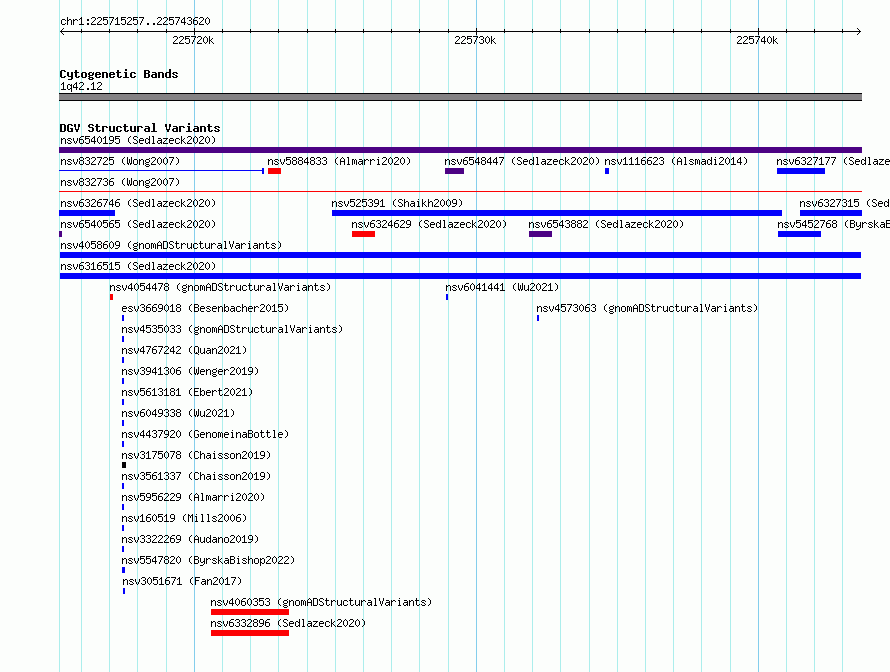Click the chr1:225715257..225743620 coordinates label
Screen dimensions: 890x672
coord(135,21)
